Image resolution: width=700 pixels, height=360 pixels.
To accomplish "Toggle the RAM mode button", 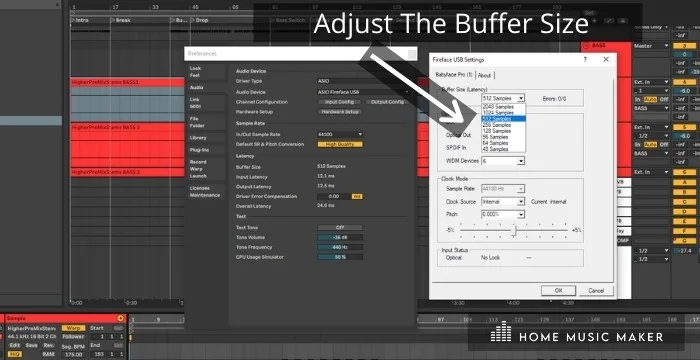I will 49,354.
